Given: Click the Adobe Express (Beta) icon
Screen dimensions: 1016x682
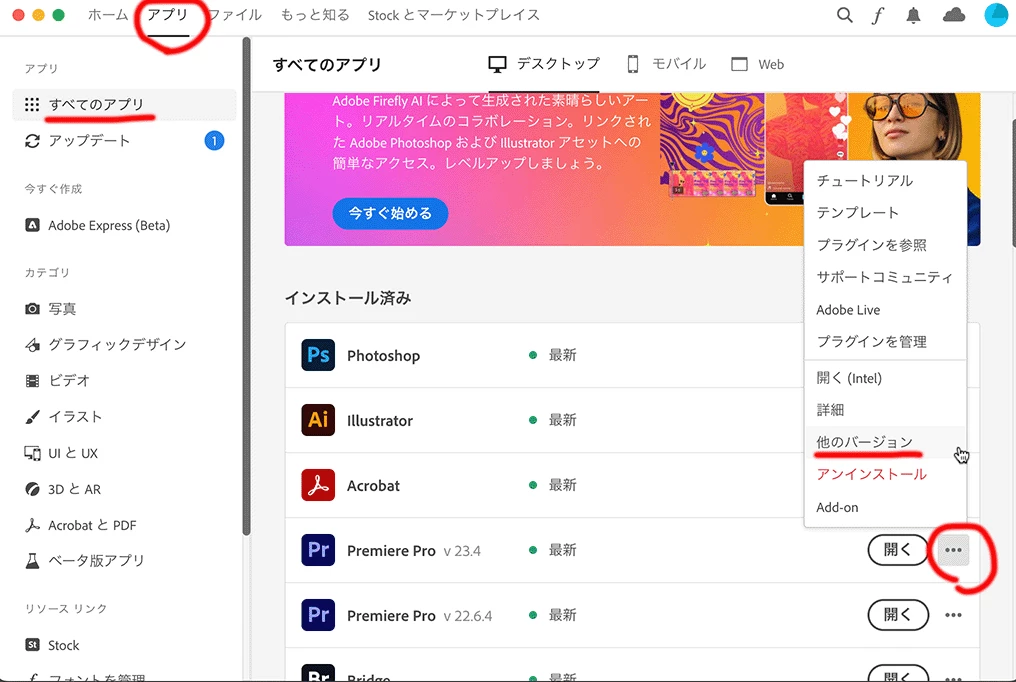Looking at the screenshot, I should tap(32, 225).
